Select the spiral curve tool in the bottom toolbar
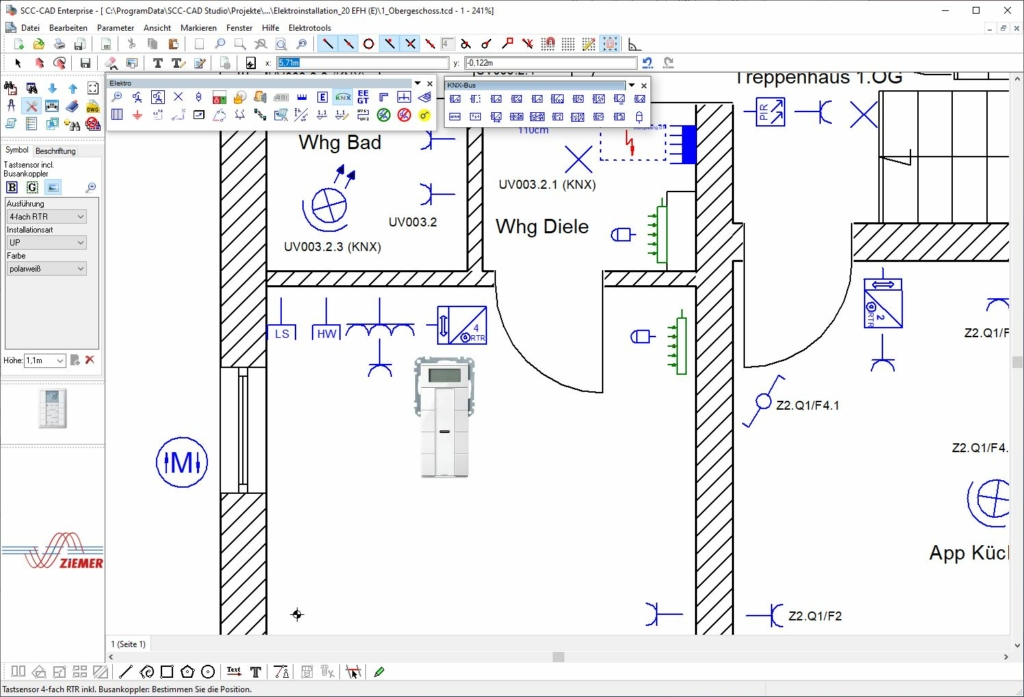Image resolution: width=1024 pixels, height=697 pixels. pyautogui.click(x=147, y=672)
